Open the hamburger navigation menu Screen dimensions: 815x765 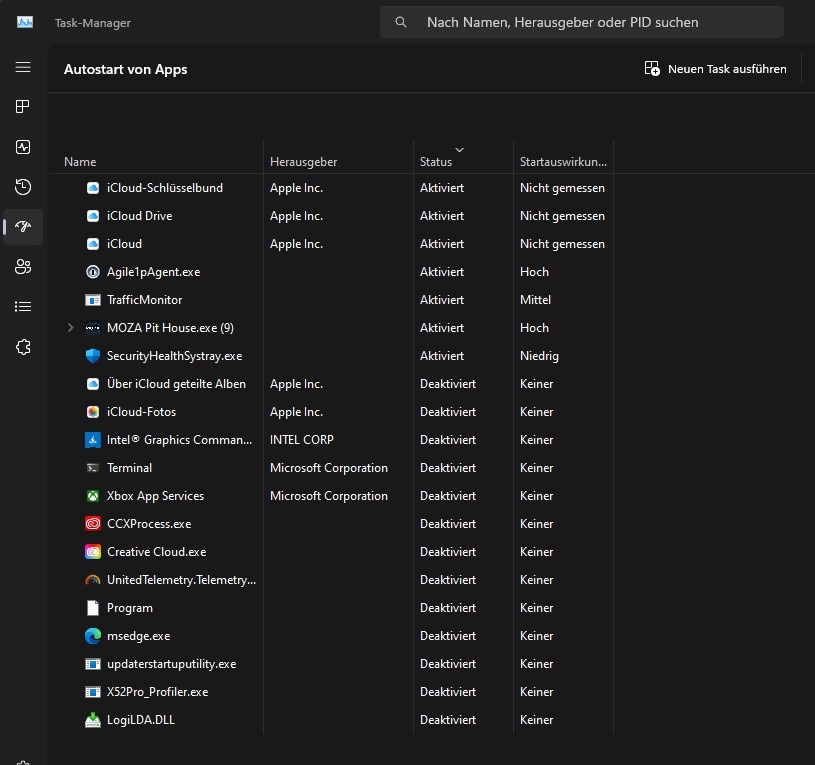tap(22, 67)
